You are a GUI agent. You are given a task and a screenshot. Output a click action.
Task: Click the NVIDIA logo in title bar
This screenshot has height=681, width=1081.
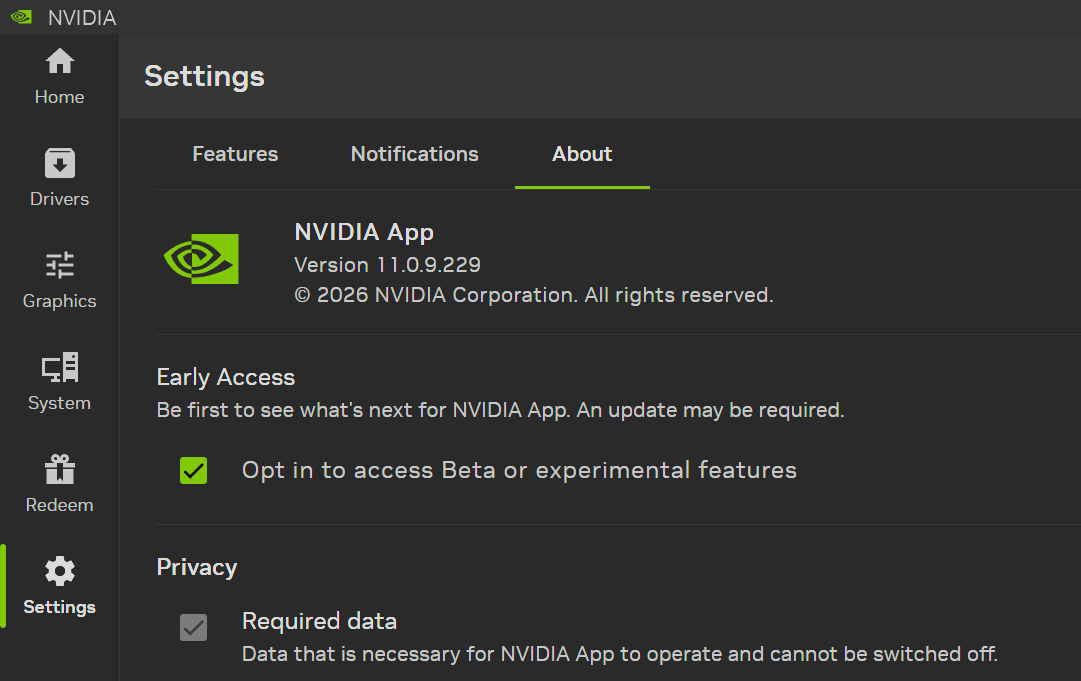coord(22,17)
